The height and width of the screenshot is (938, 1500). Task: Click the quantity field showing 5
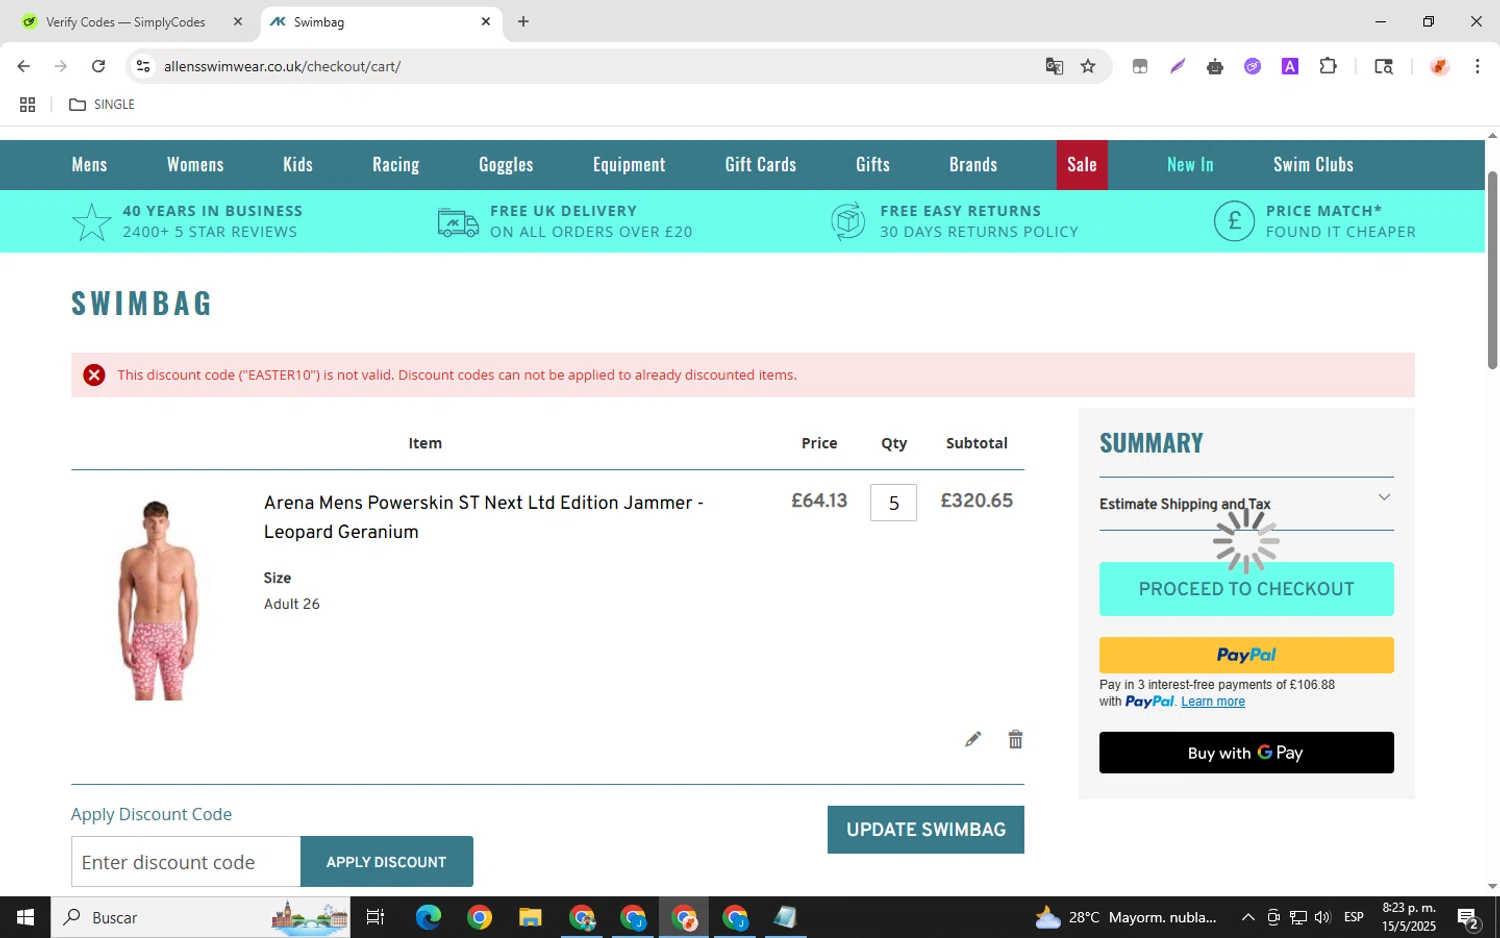pyautogui.click(x=894, y=503)
